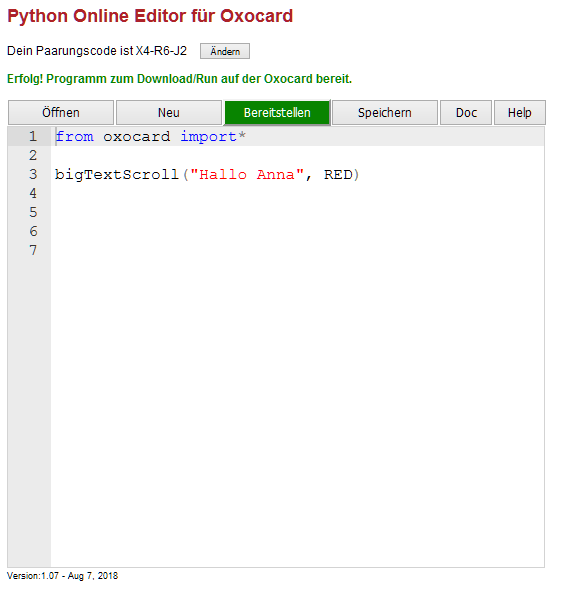
Task: Select line number 5 in the gutter
Action: (x=33, y=212)
